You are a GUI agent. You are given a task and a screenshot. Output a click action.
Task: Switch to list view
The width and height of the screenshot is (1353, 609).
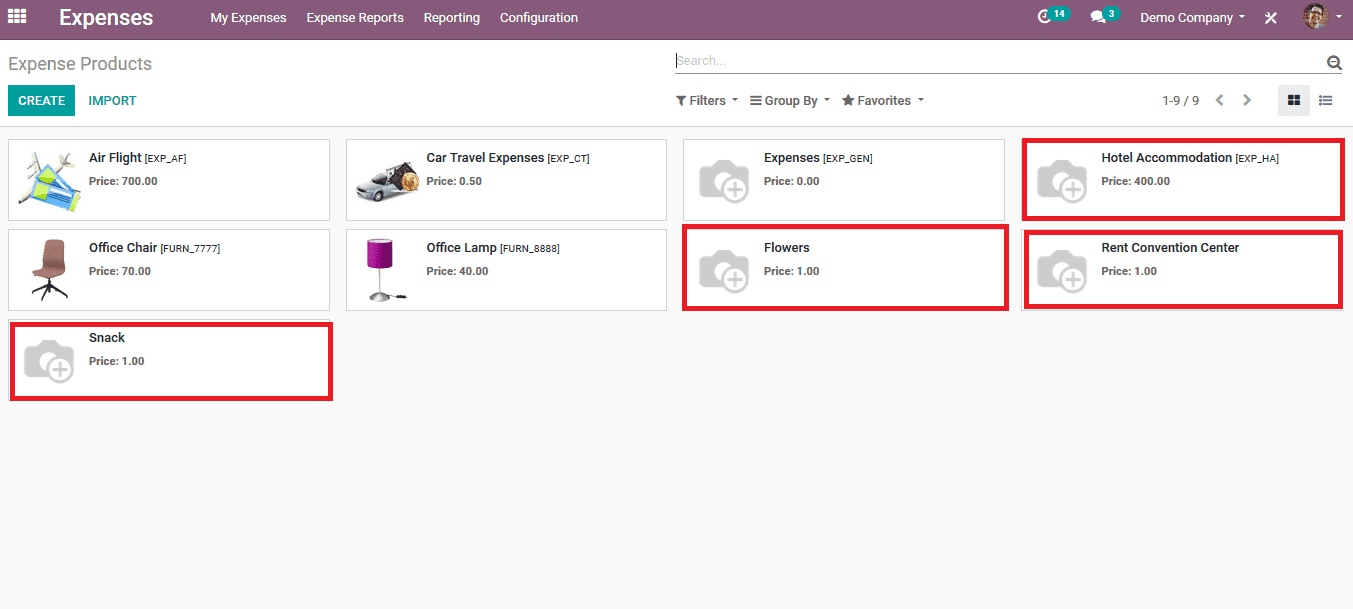(x=1326, y=100)
